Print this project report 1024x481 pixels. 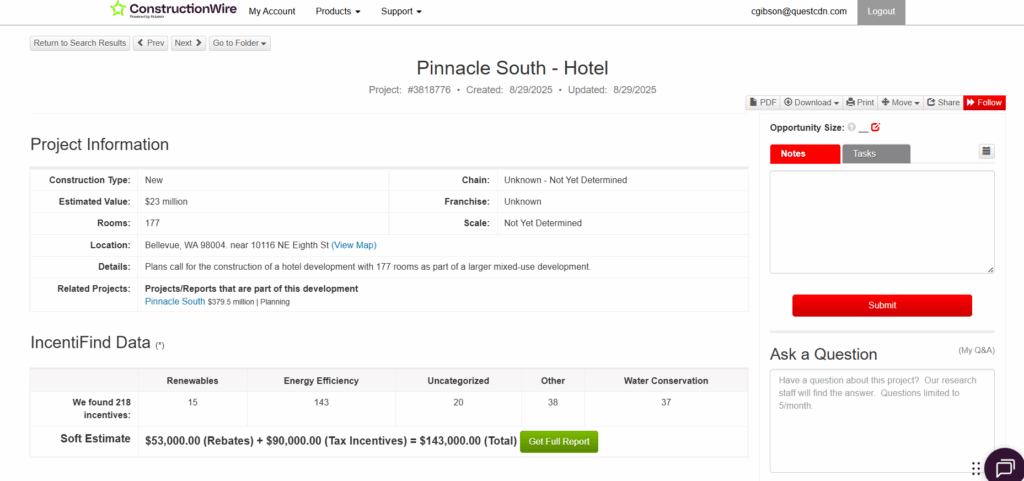860,102
